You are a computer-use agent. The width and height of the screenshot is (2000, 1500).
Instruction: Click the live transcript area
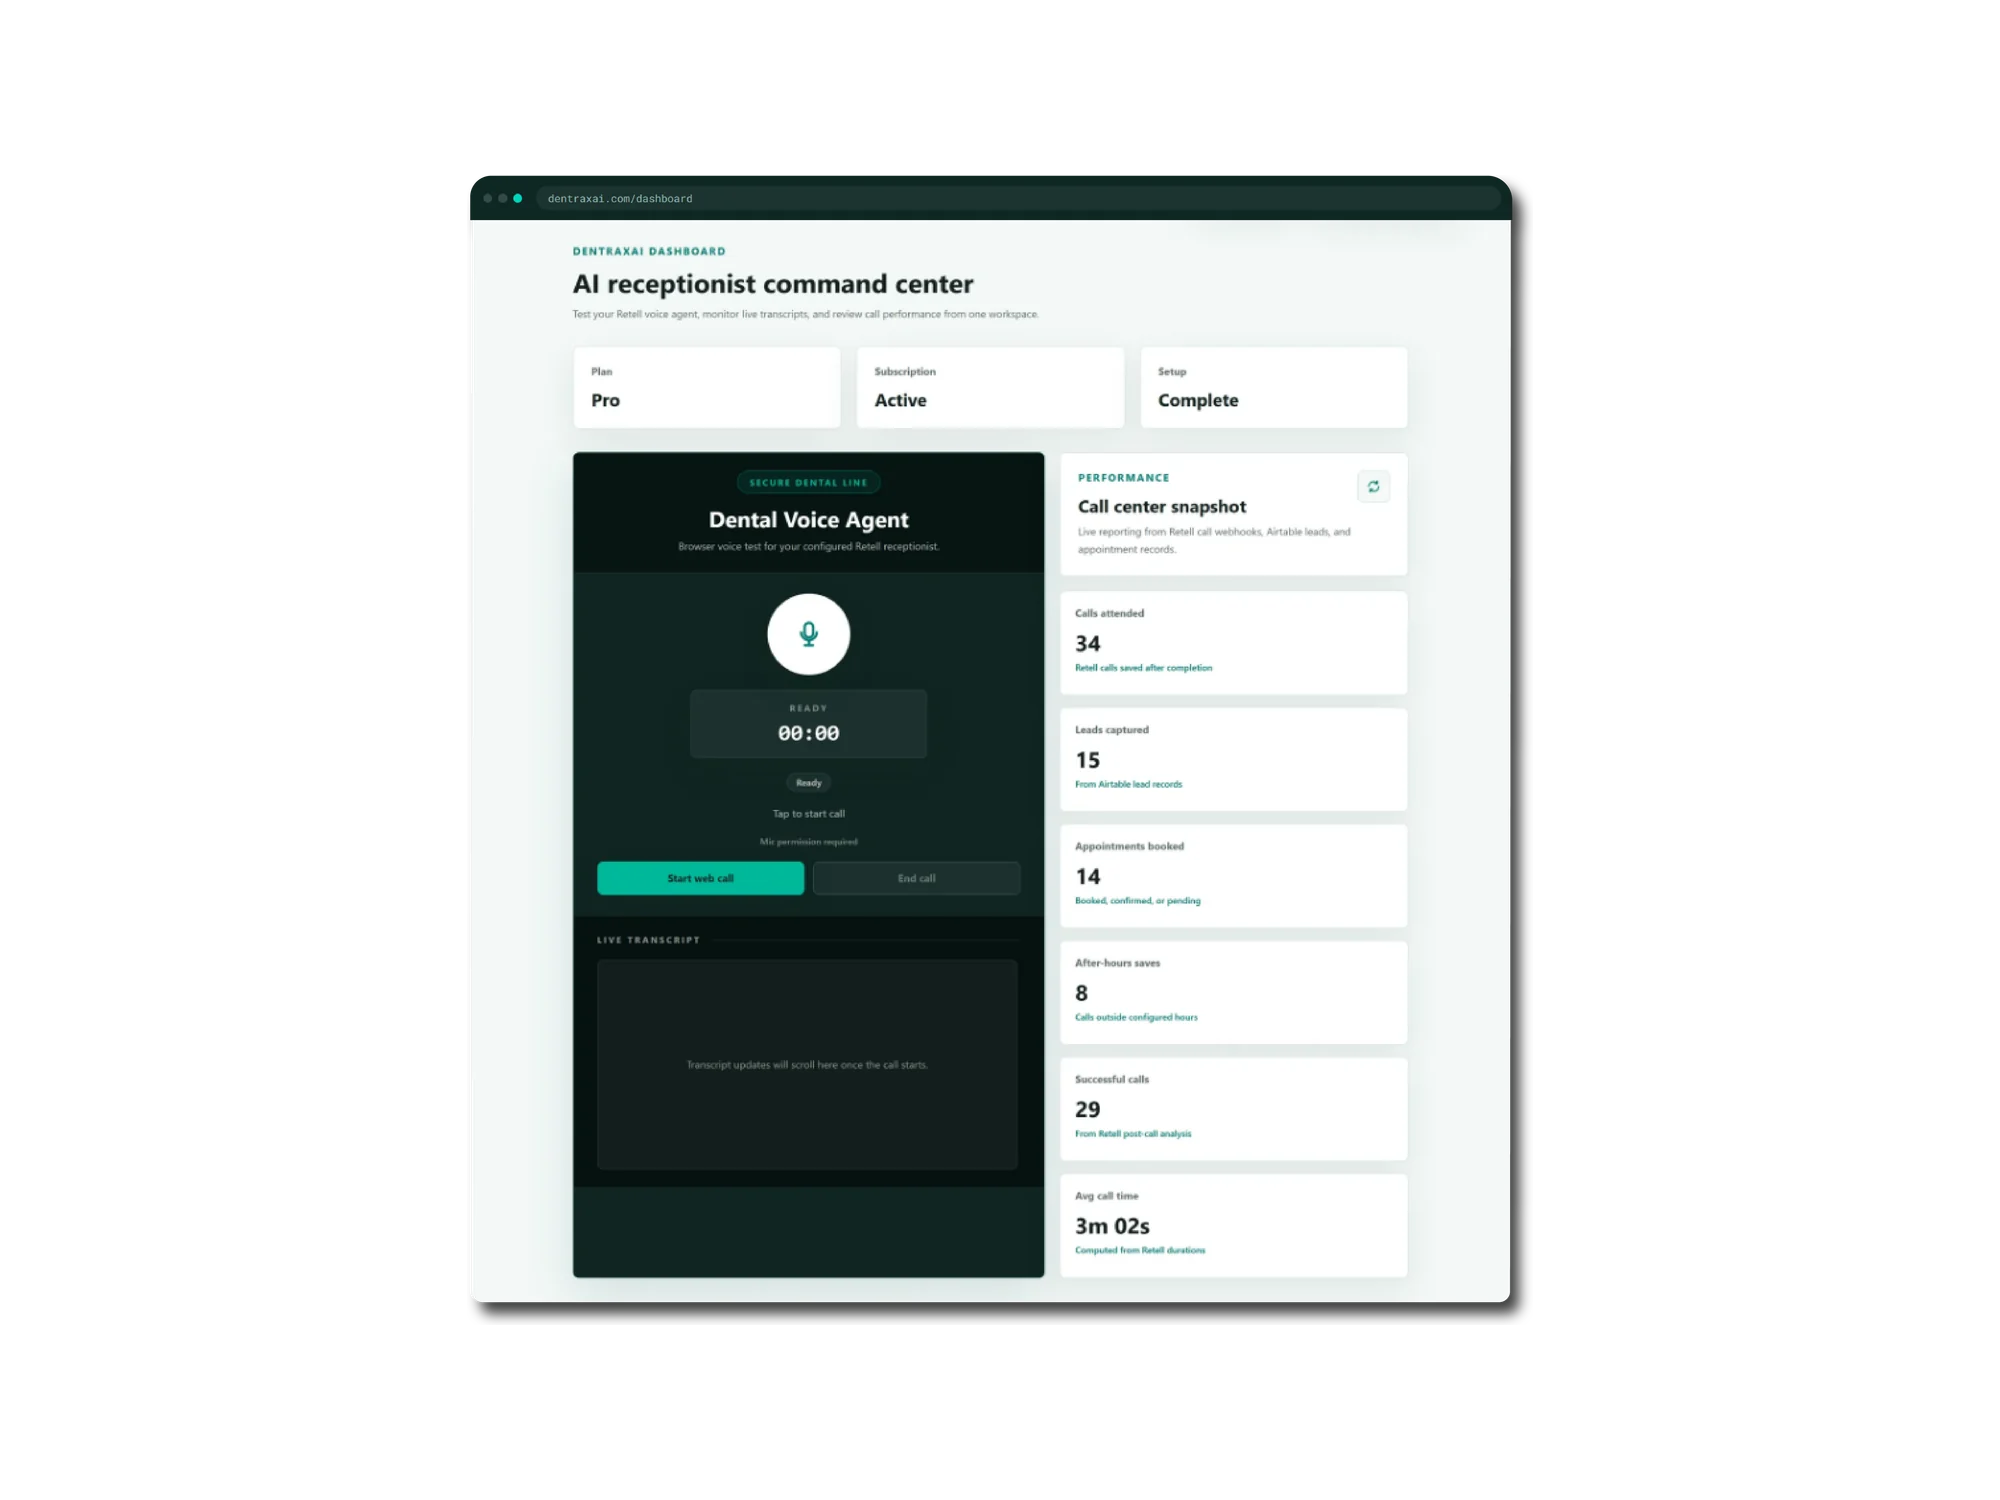(807, 1064)
